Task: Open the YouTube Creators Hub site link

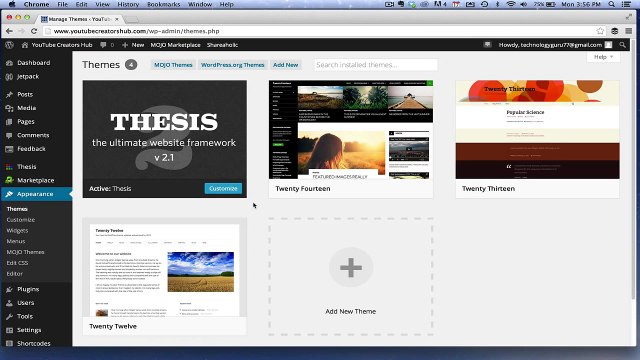Action: pos(62,45)
